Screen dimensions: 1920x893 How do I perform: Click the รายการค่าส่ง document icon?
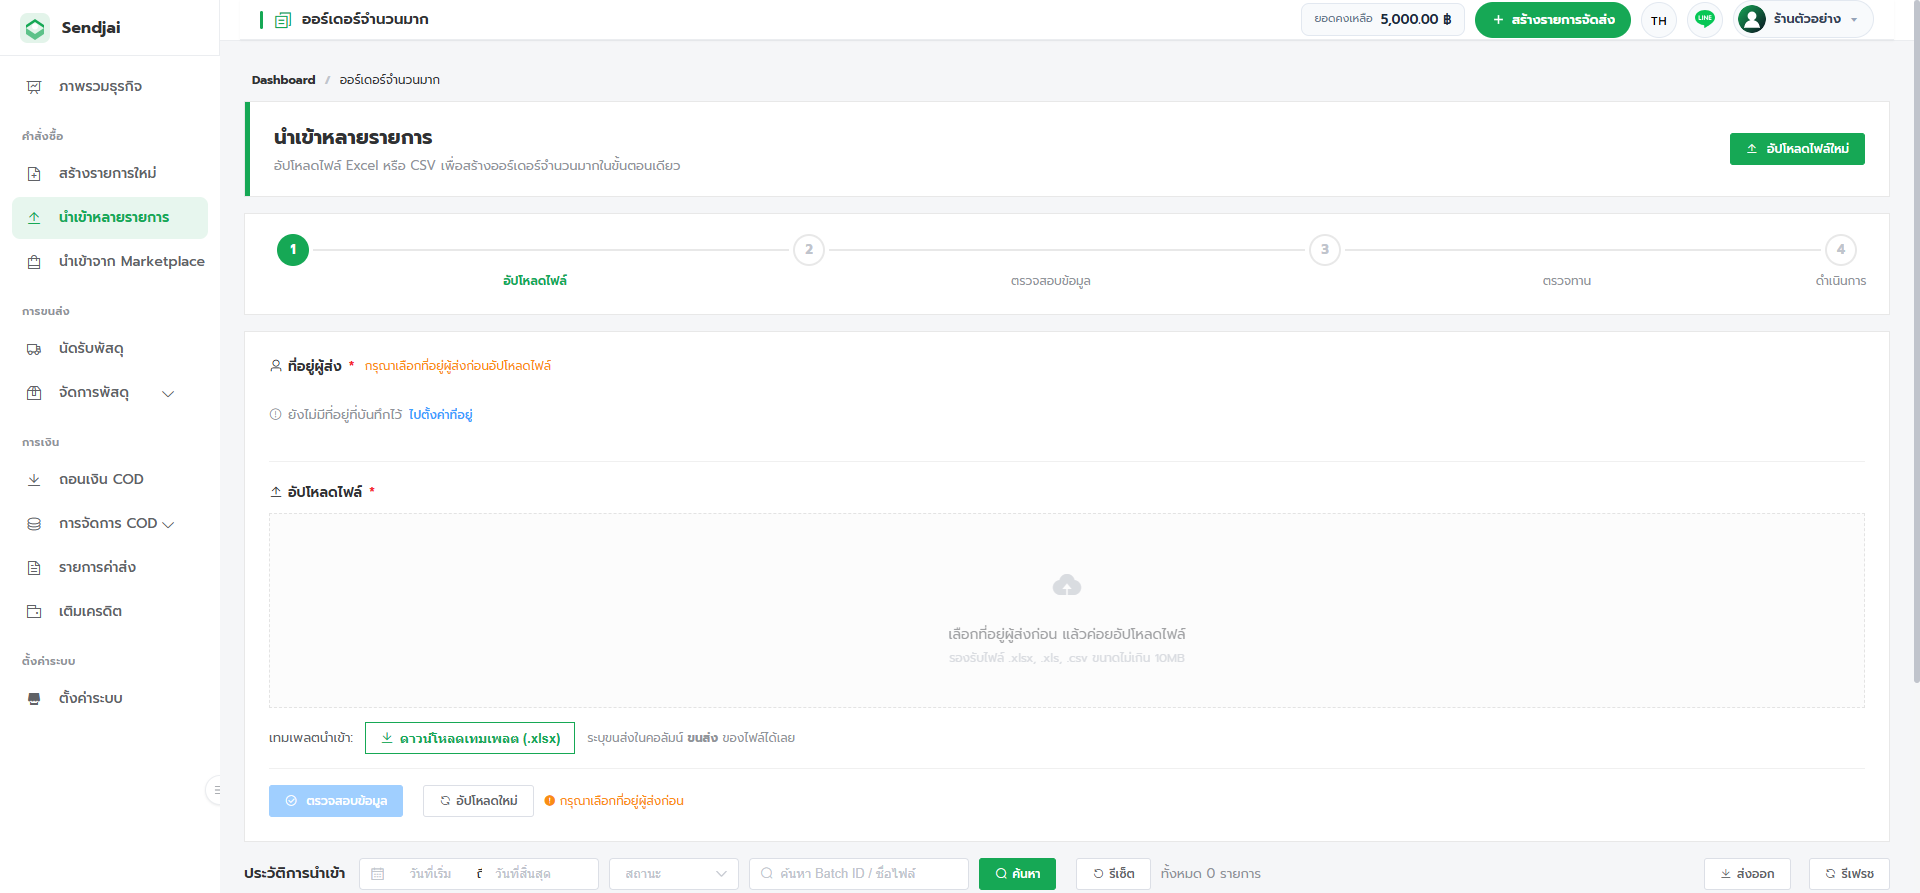[x=34, y=568]
